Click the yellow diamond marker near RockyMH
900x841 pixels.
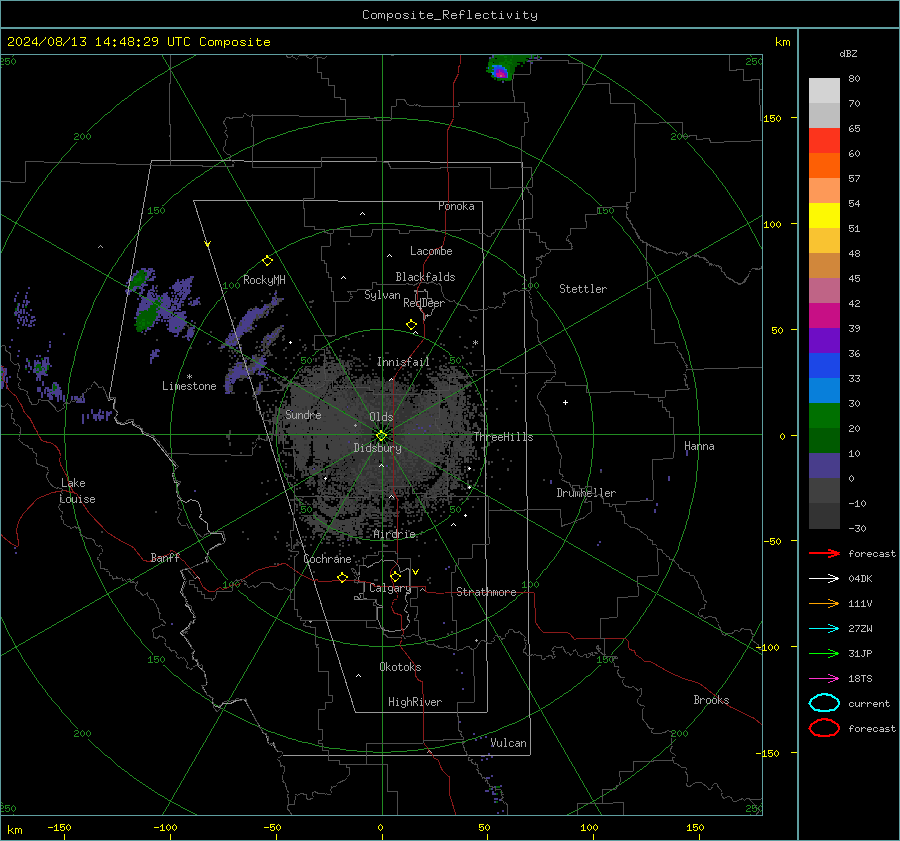pos(267,261)
